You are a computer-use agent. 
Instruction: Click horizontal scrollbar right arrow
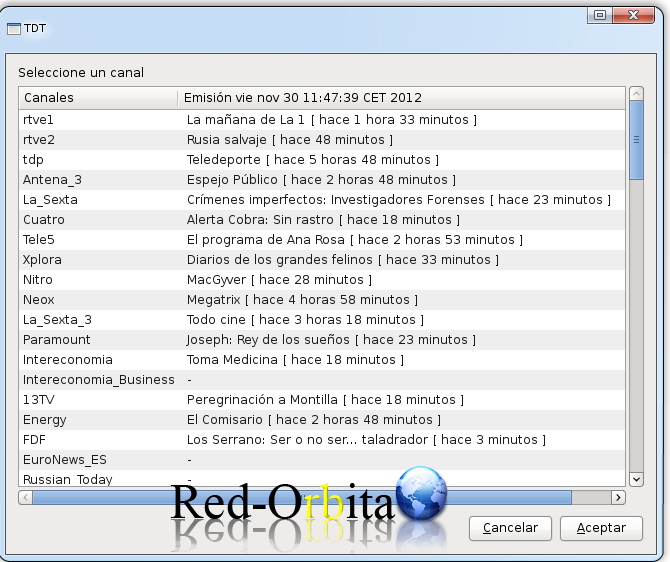618,497
